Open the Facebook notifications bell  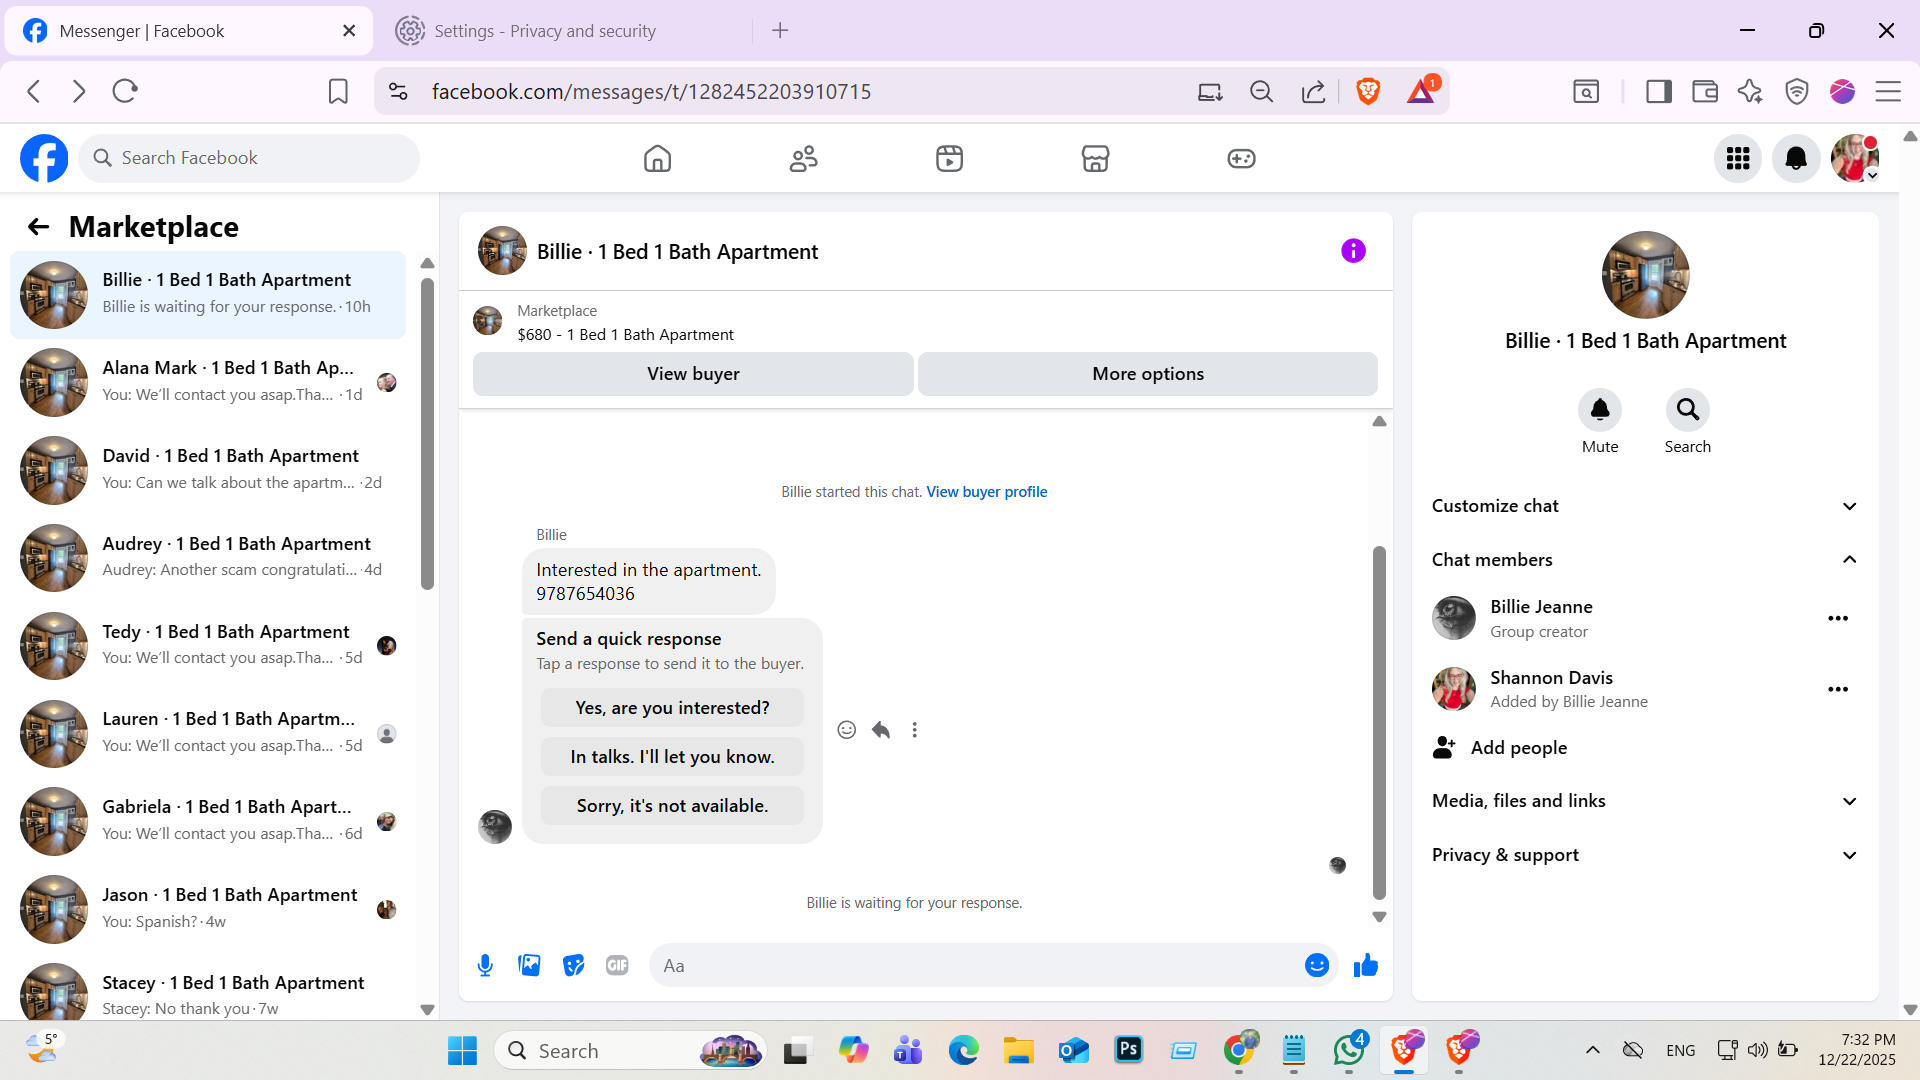coord(1796,158)
